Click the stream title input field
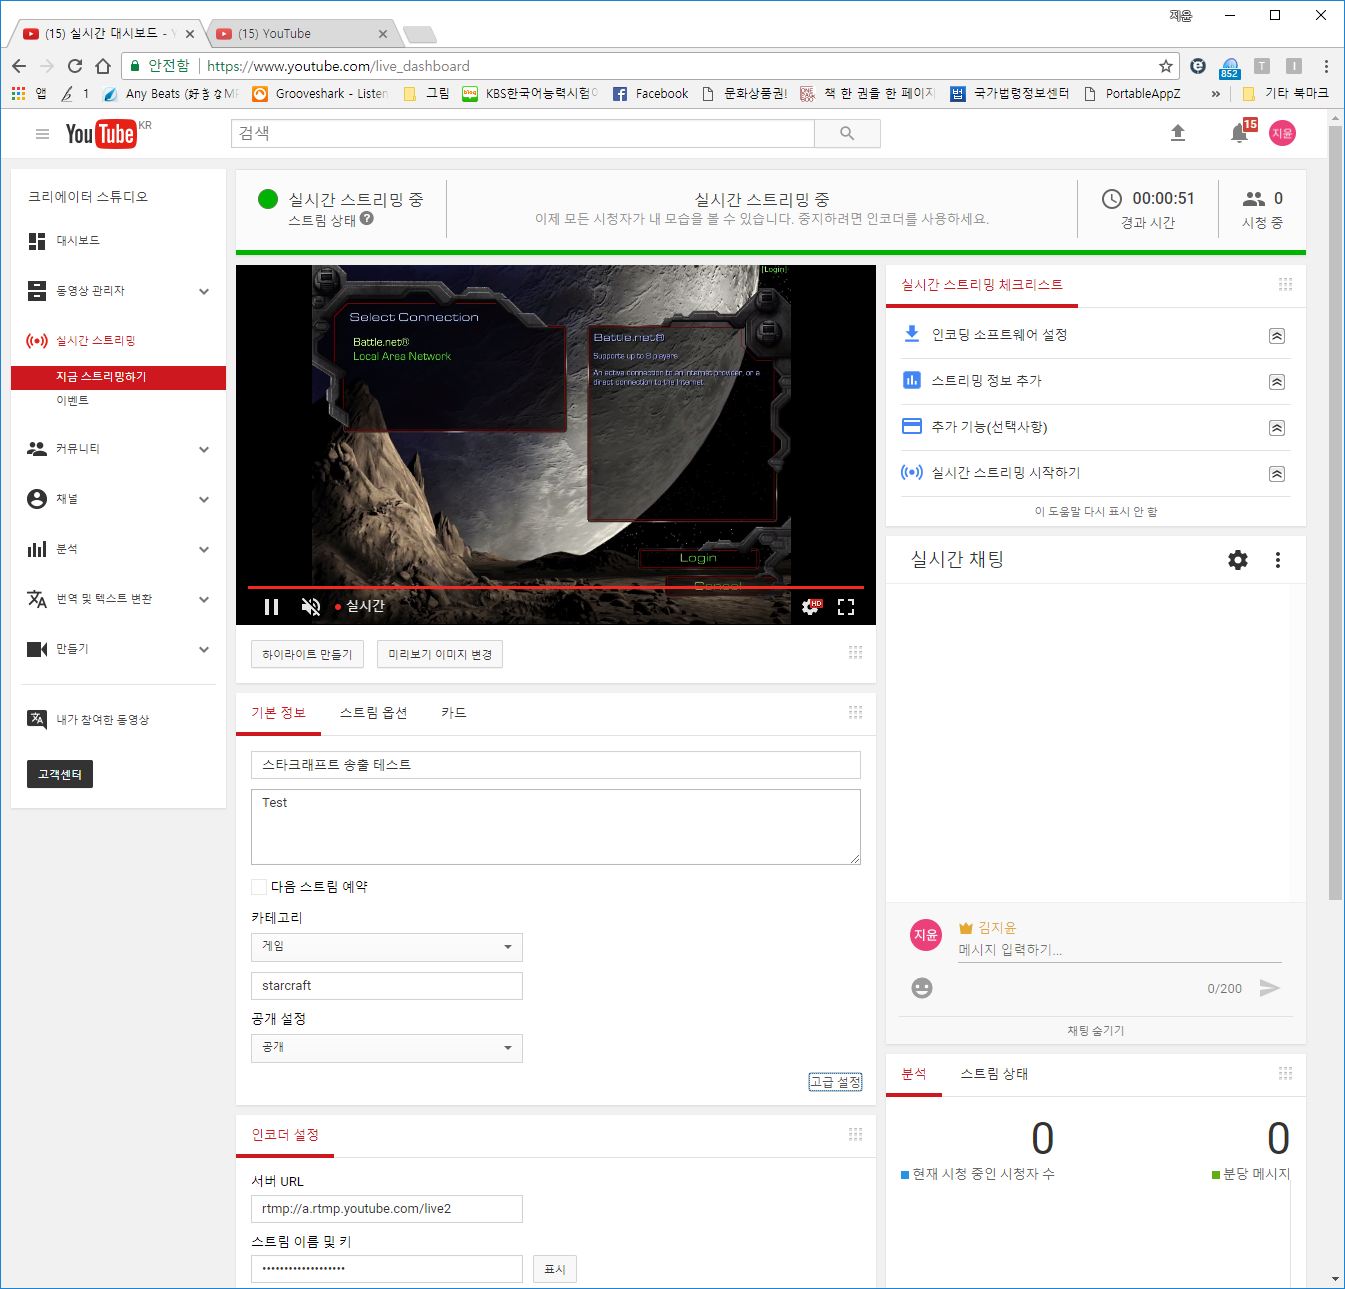1345x1289 pixels. tap(556, 765)
